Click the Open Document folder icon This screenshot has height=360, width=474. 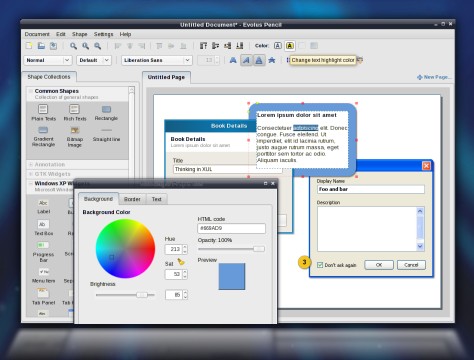[x=41, y=46]
